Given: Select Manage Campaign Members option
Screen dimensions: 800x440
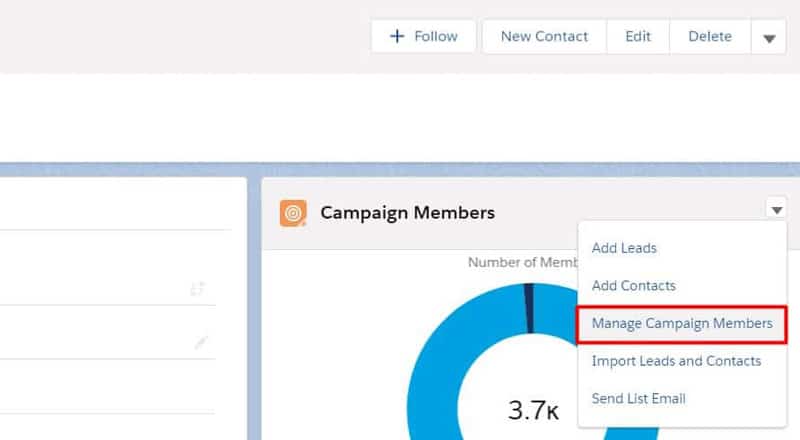Looking at the screenshot, I should point(681,323).
